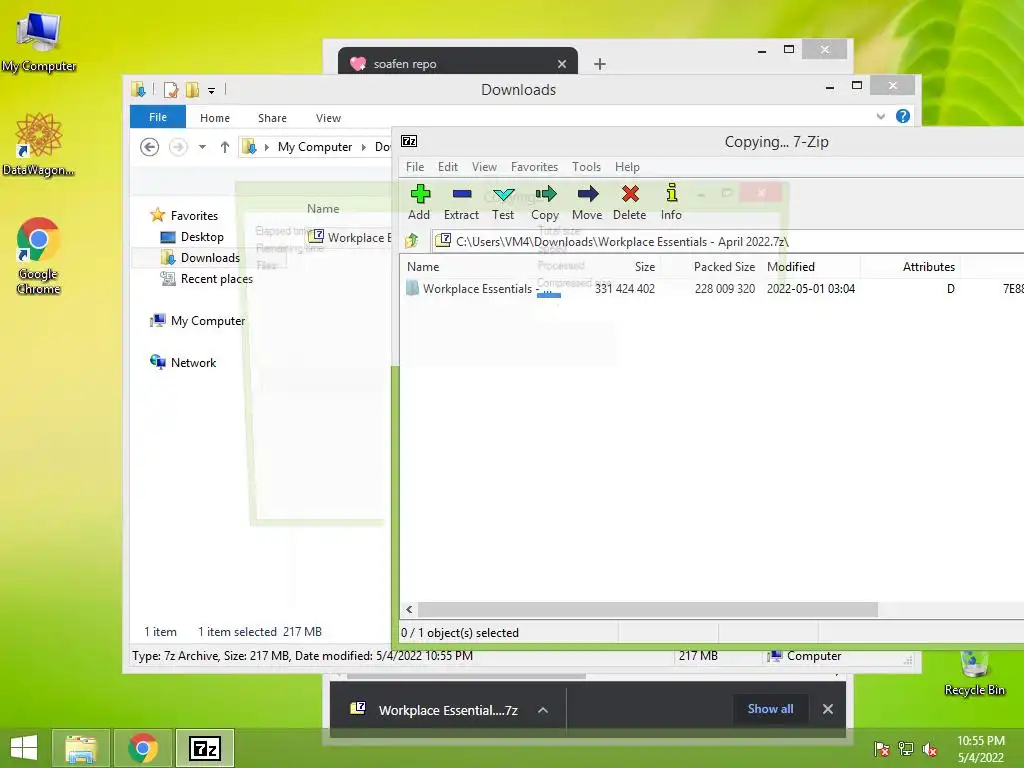This screenshot has height=768, width=1024.
Task: Select the Move tool in 7-Zip
Action: coord(587,202)
